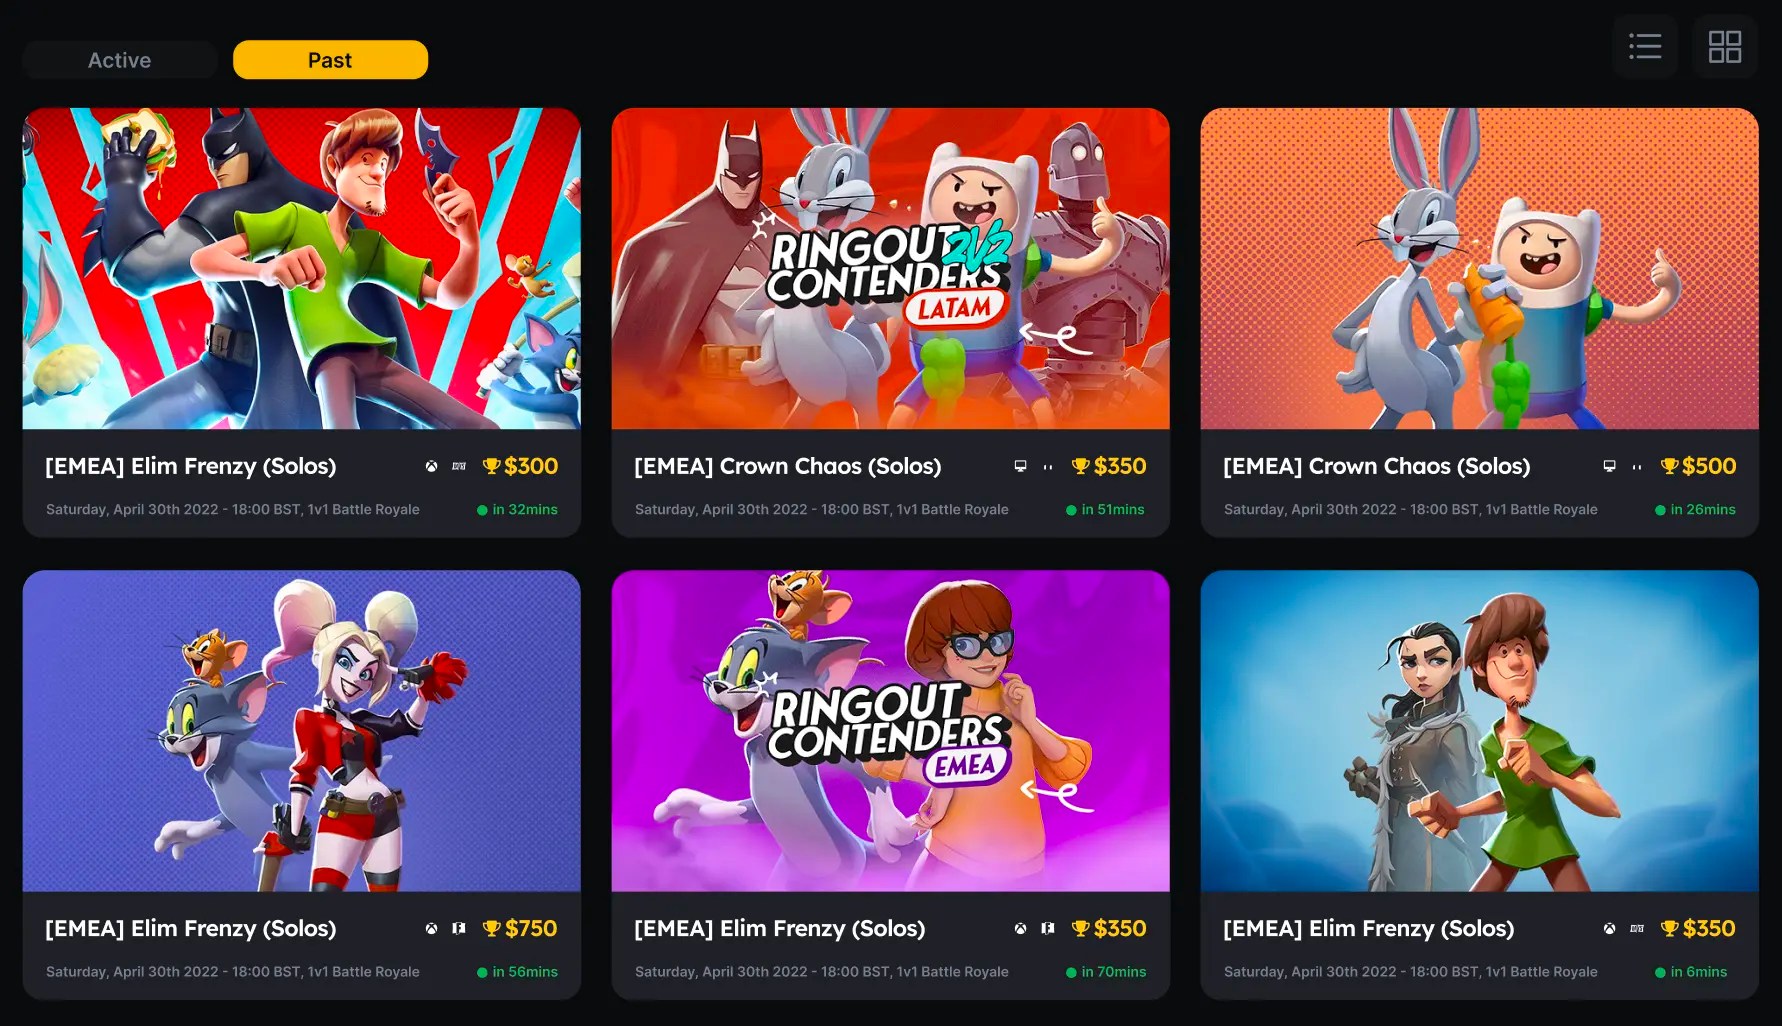This screenshot has height=1026, width=1782.
Task: Switch to grid view layout
Action: click(x=1724, y=46)
